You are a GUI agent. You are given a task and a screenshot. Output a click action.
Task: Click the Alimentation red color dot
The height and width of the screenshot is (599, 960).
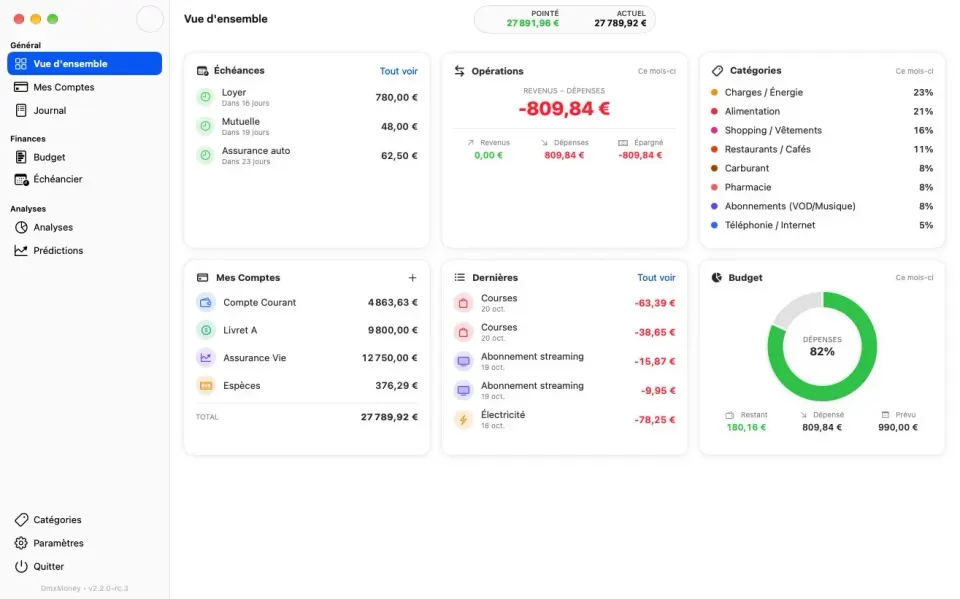pyautogui.click(x=714, y=111)
